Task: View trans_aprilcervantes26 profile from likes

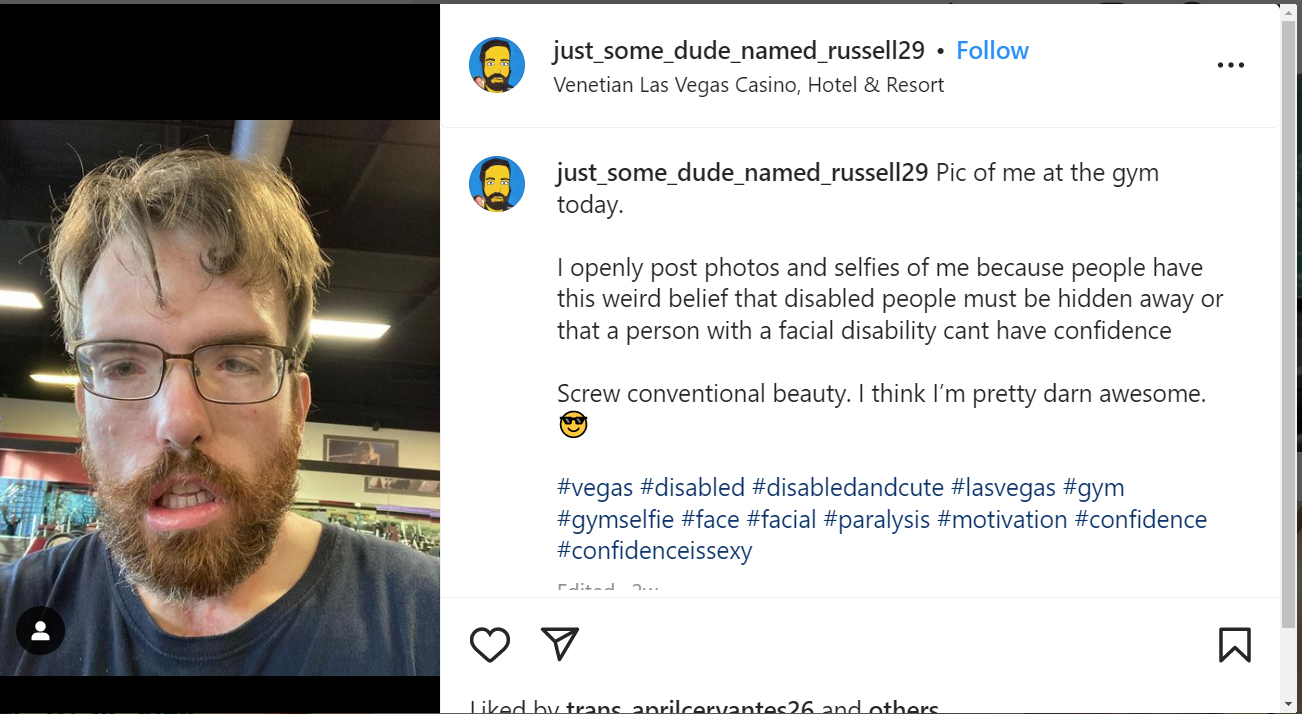Action: (689, 707)
